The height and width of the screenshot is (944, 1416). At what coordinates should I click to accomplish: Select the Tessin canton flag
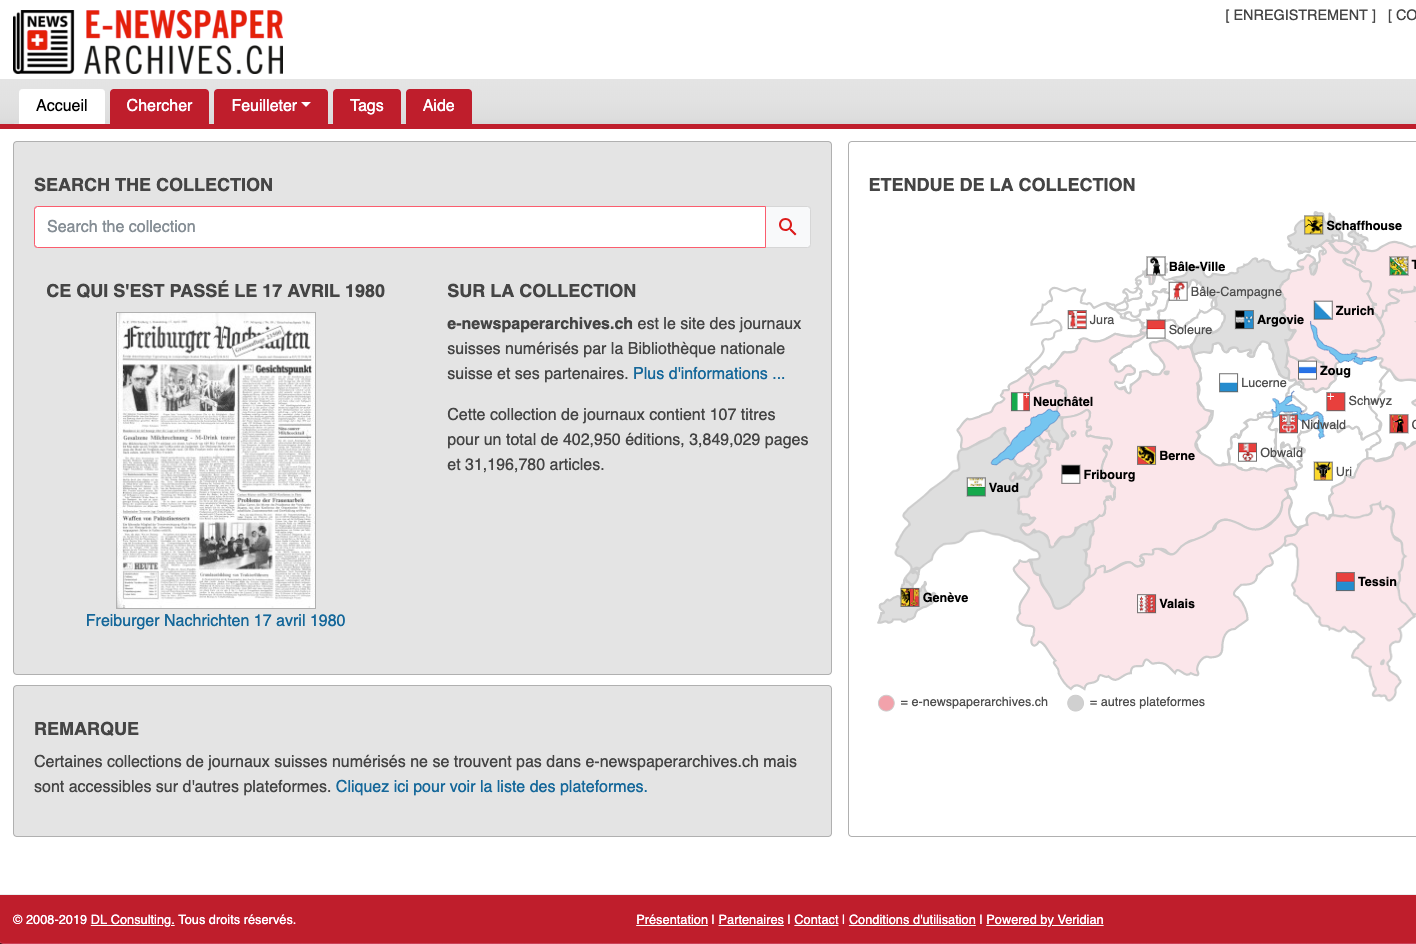pyautogui.click(x=1346, y=581)
